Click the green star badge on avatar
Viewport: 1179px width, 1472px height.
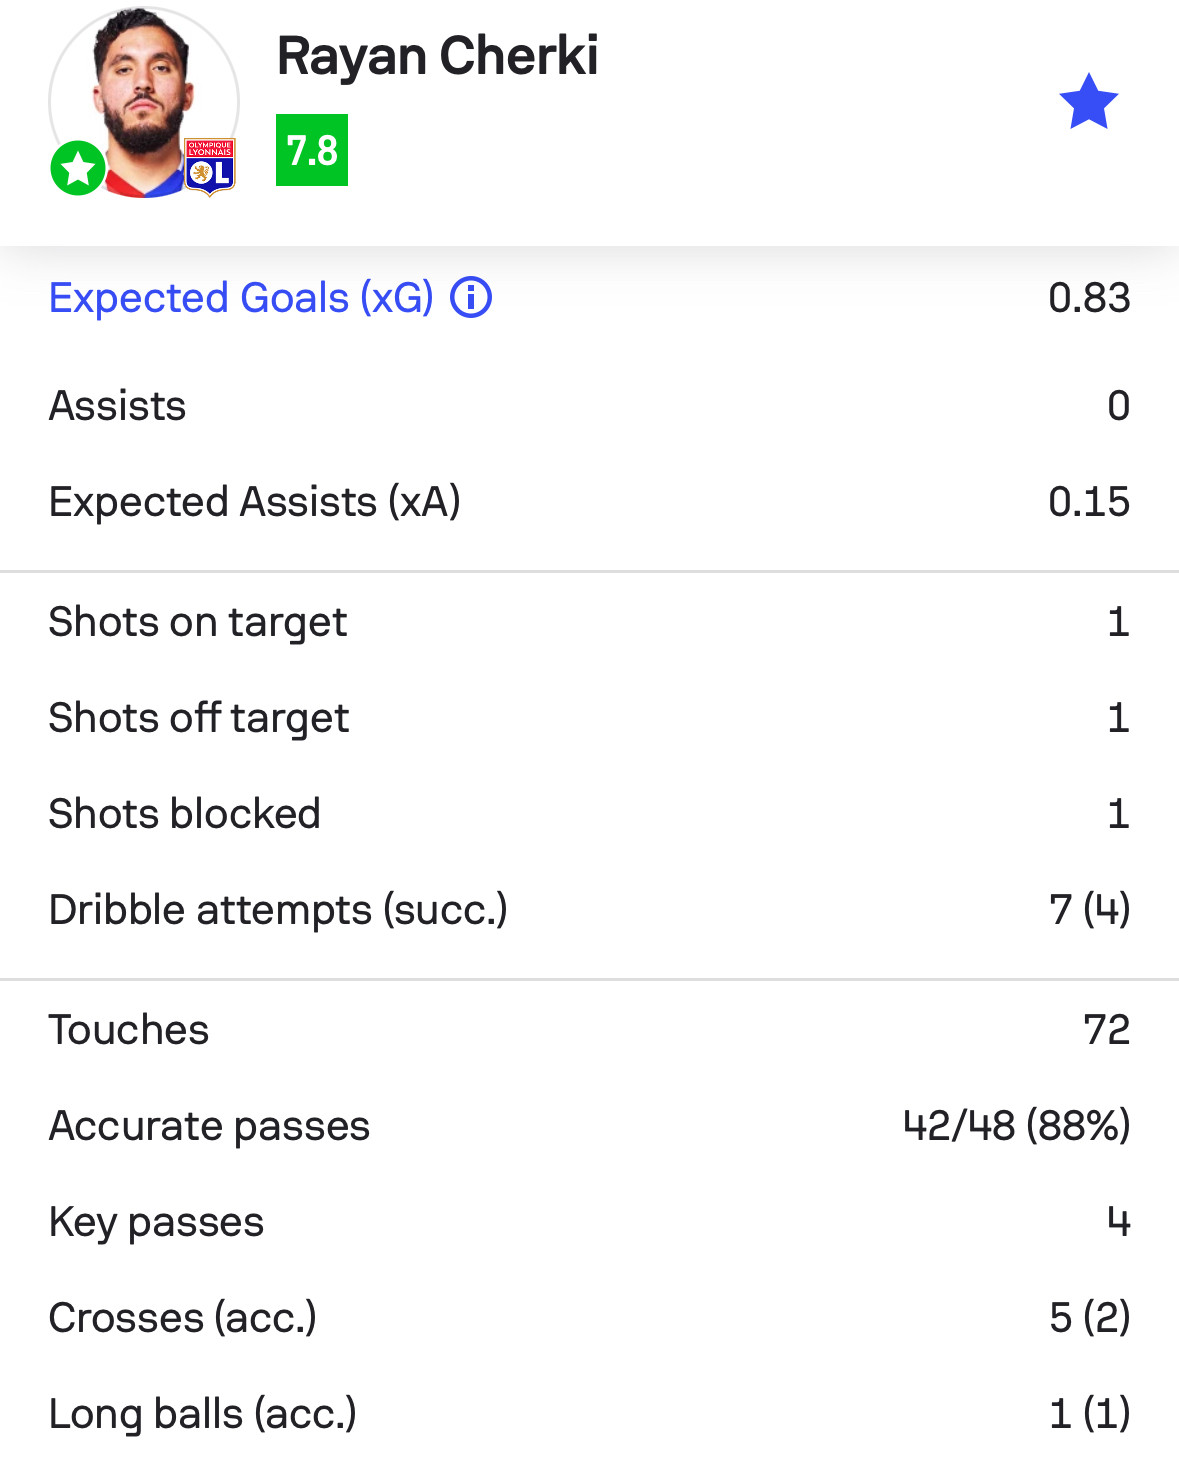(78, 168)
